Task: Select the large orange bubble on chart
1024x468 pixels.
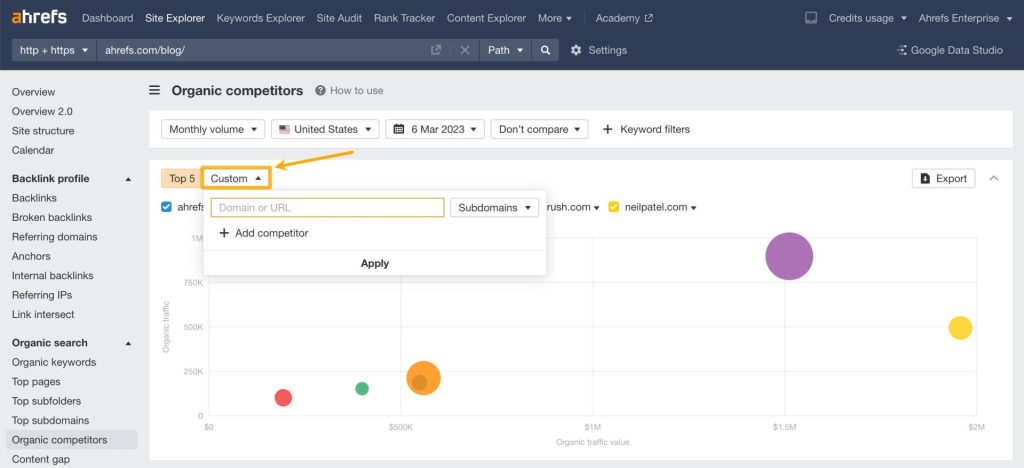Action: point(423,378)
